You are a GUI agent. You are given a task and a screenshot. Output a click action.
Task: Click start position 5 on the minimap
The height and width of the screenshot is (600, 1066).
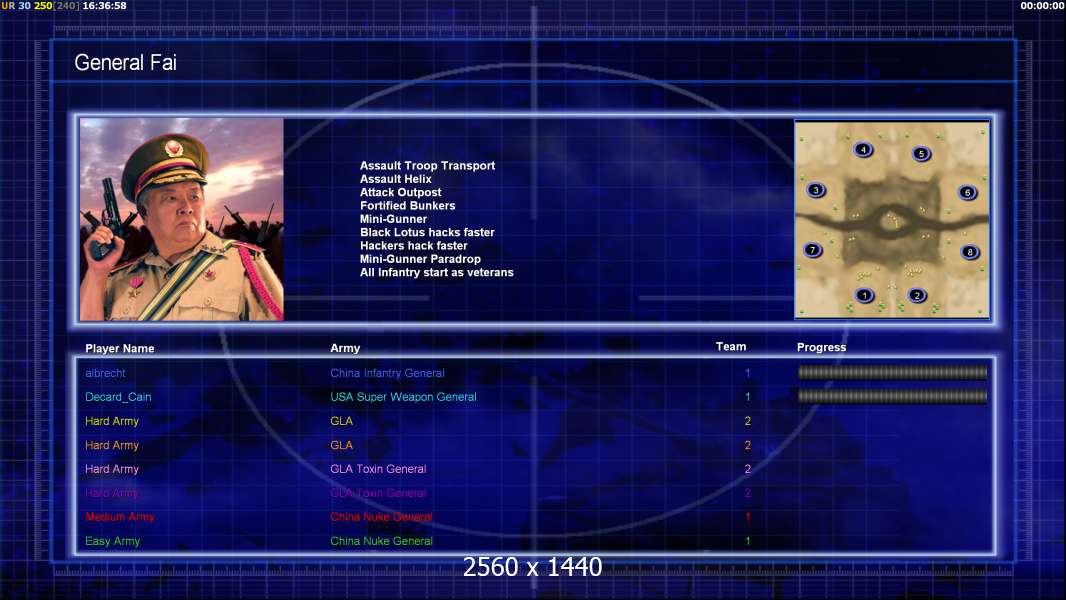(921, 154)
